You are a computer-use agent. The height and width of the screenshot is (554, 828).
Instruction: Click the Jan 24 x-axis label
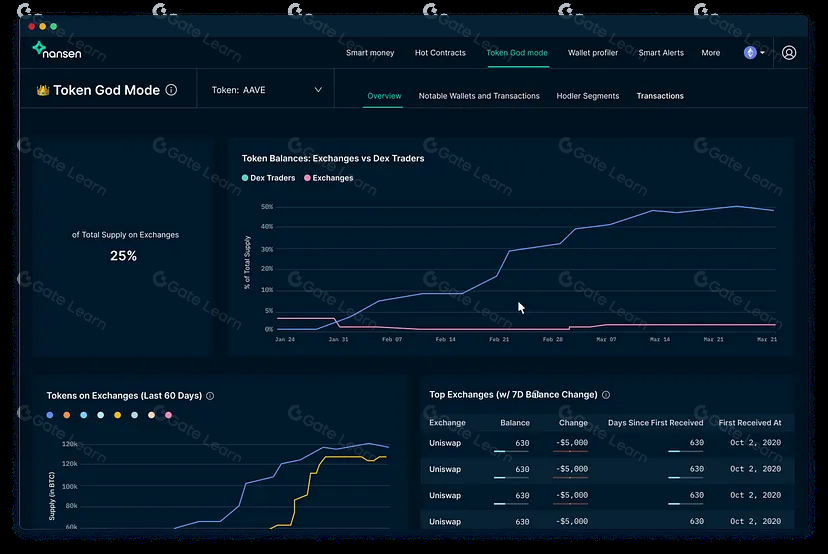285,340
